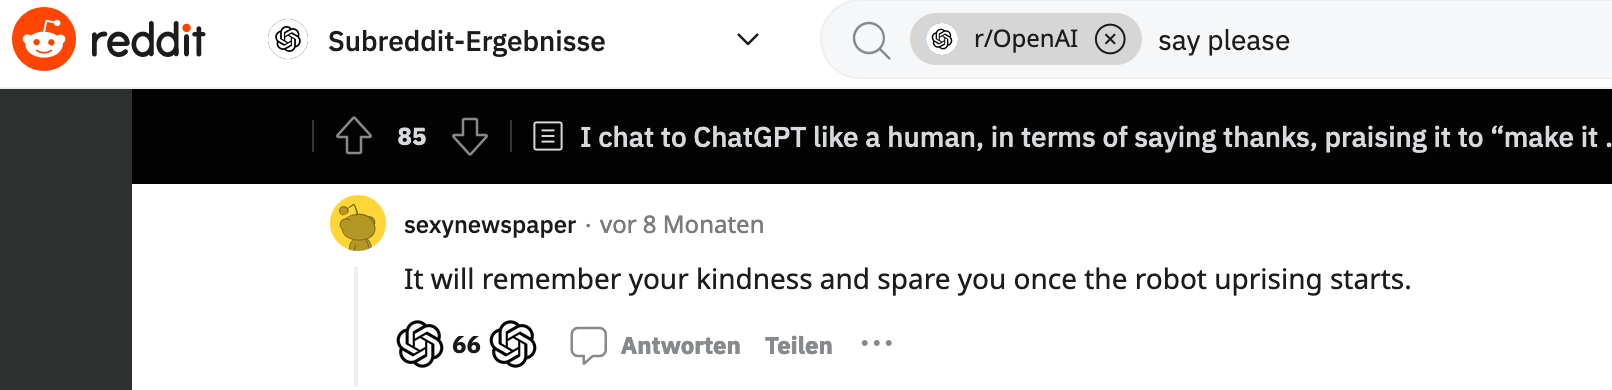
Task: Click Teilen to share the comment
Action: click(x=798, y=346)
